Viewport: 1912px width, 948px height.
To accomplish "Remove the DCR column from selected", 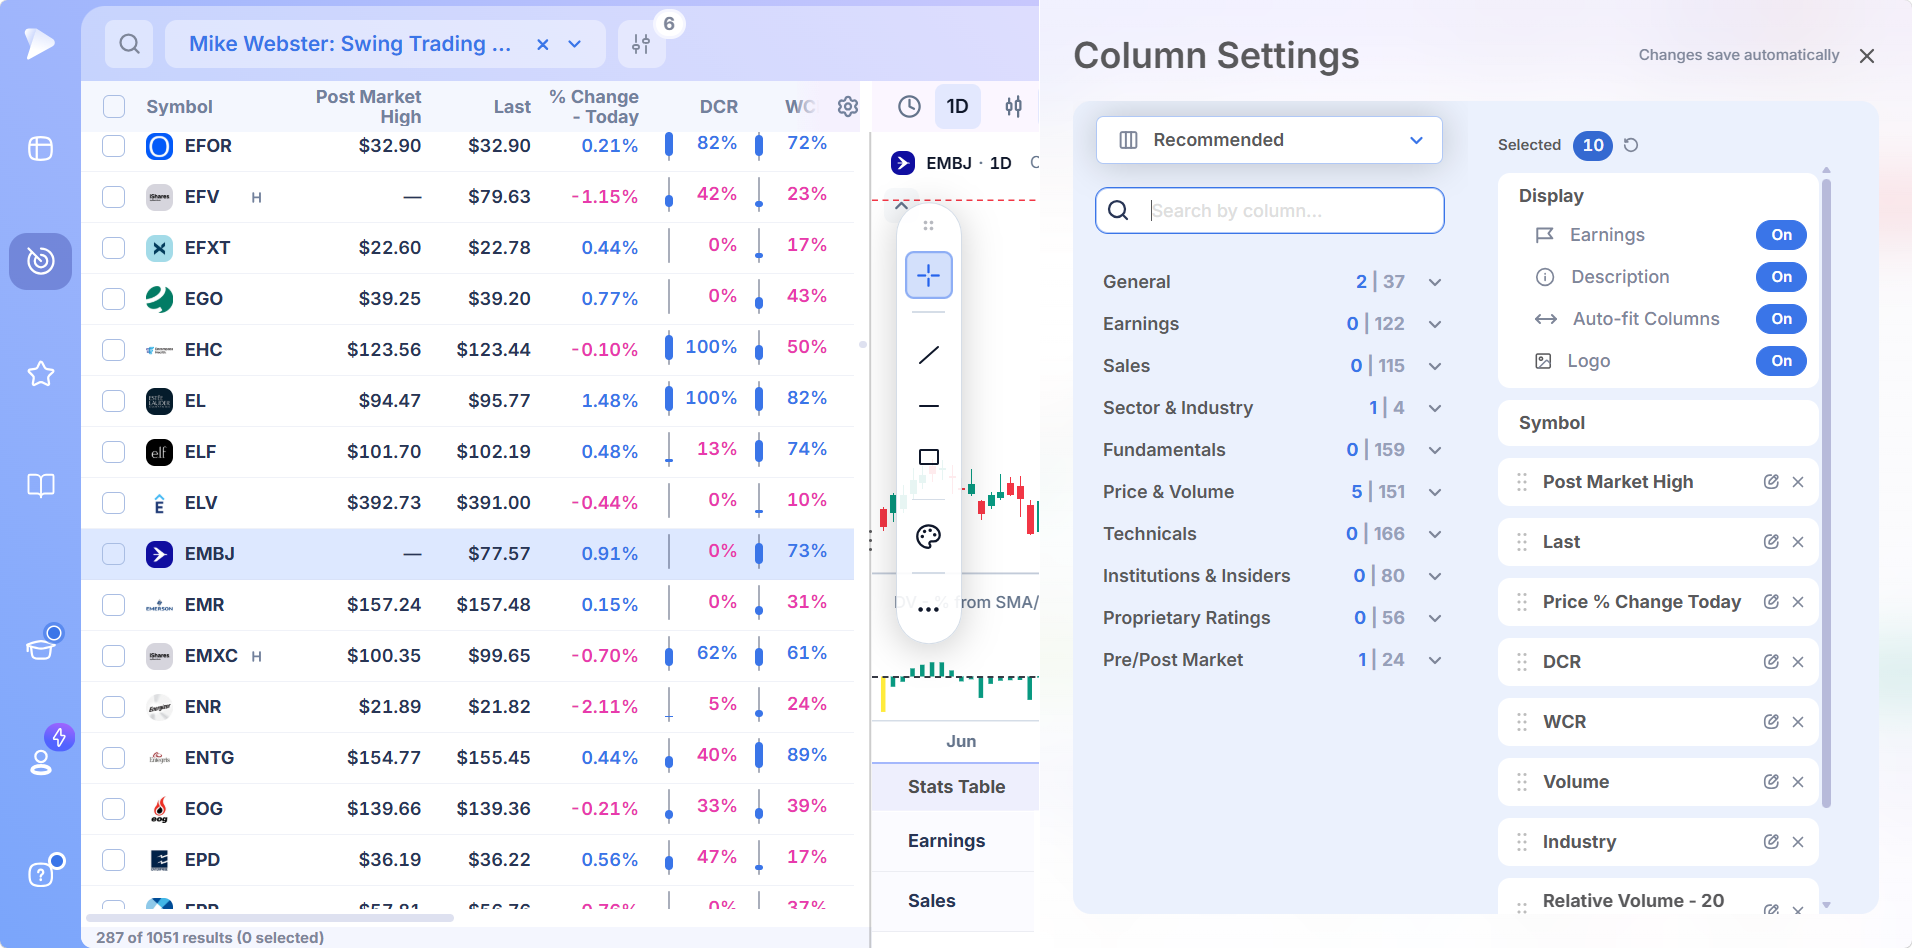I will click(x=1798, y=662).
